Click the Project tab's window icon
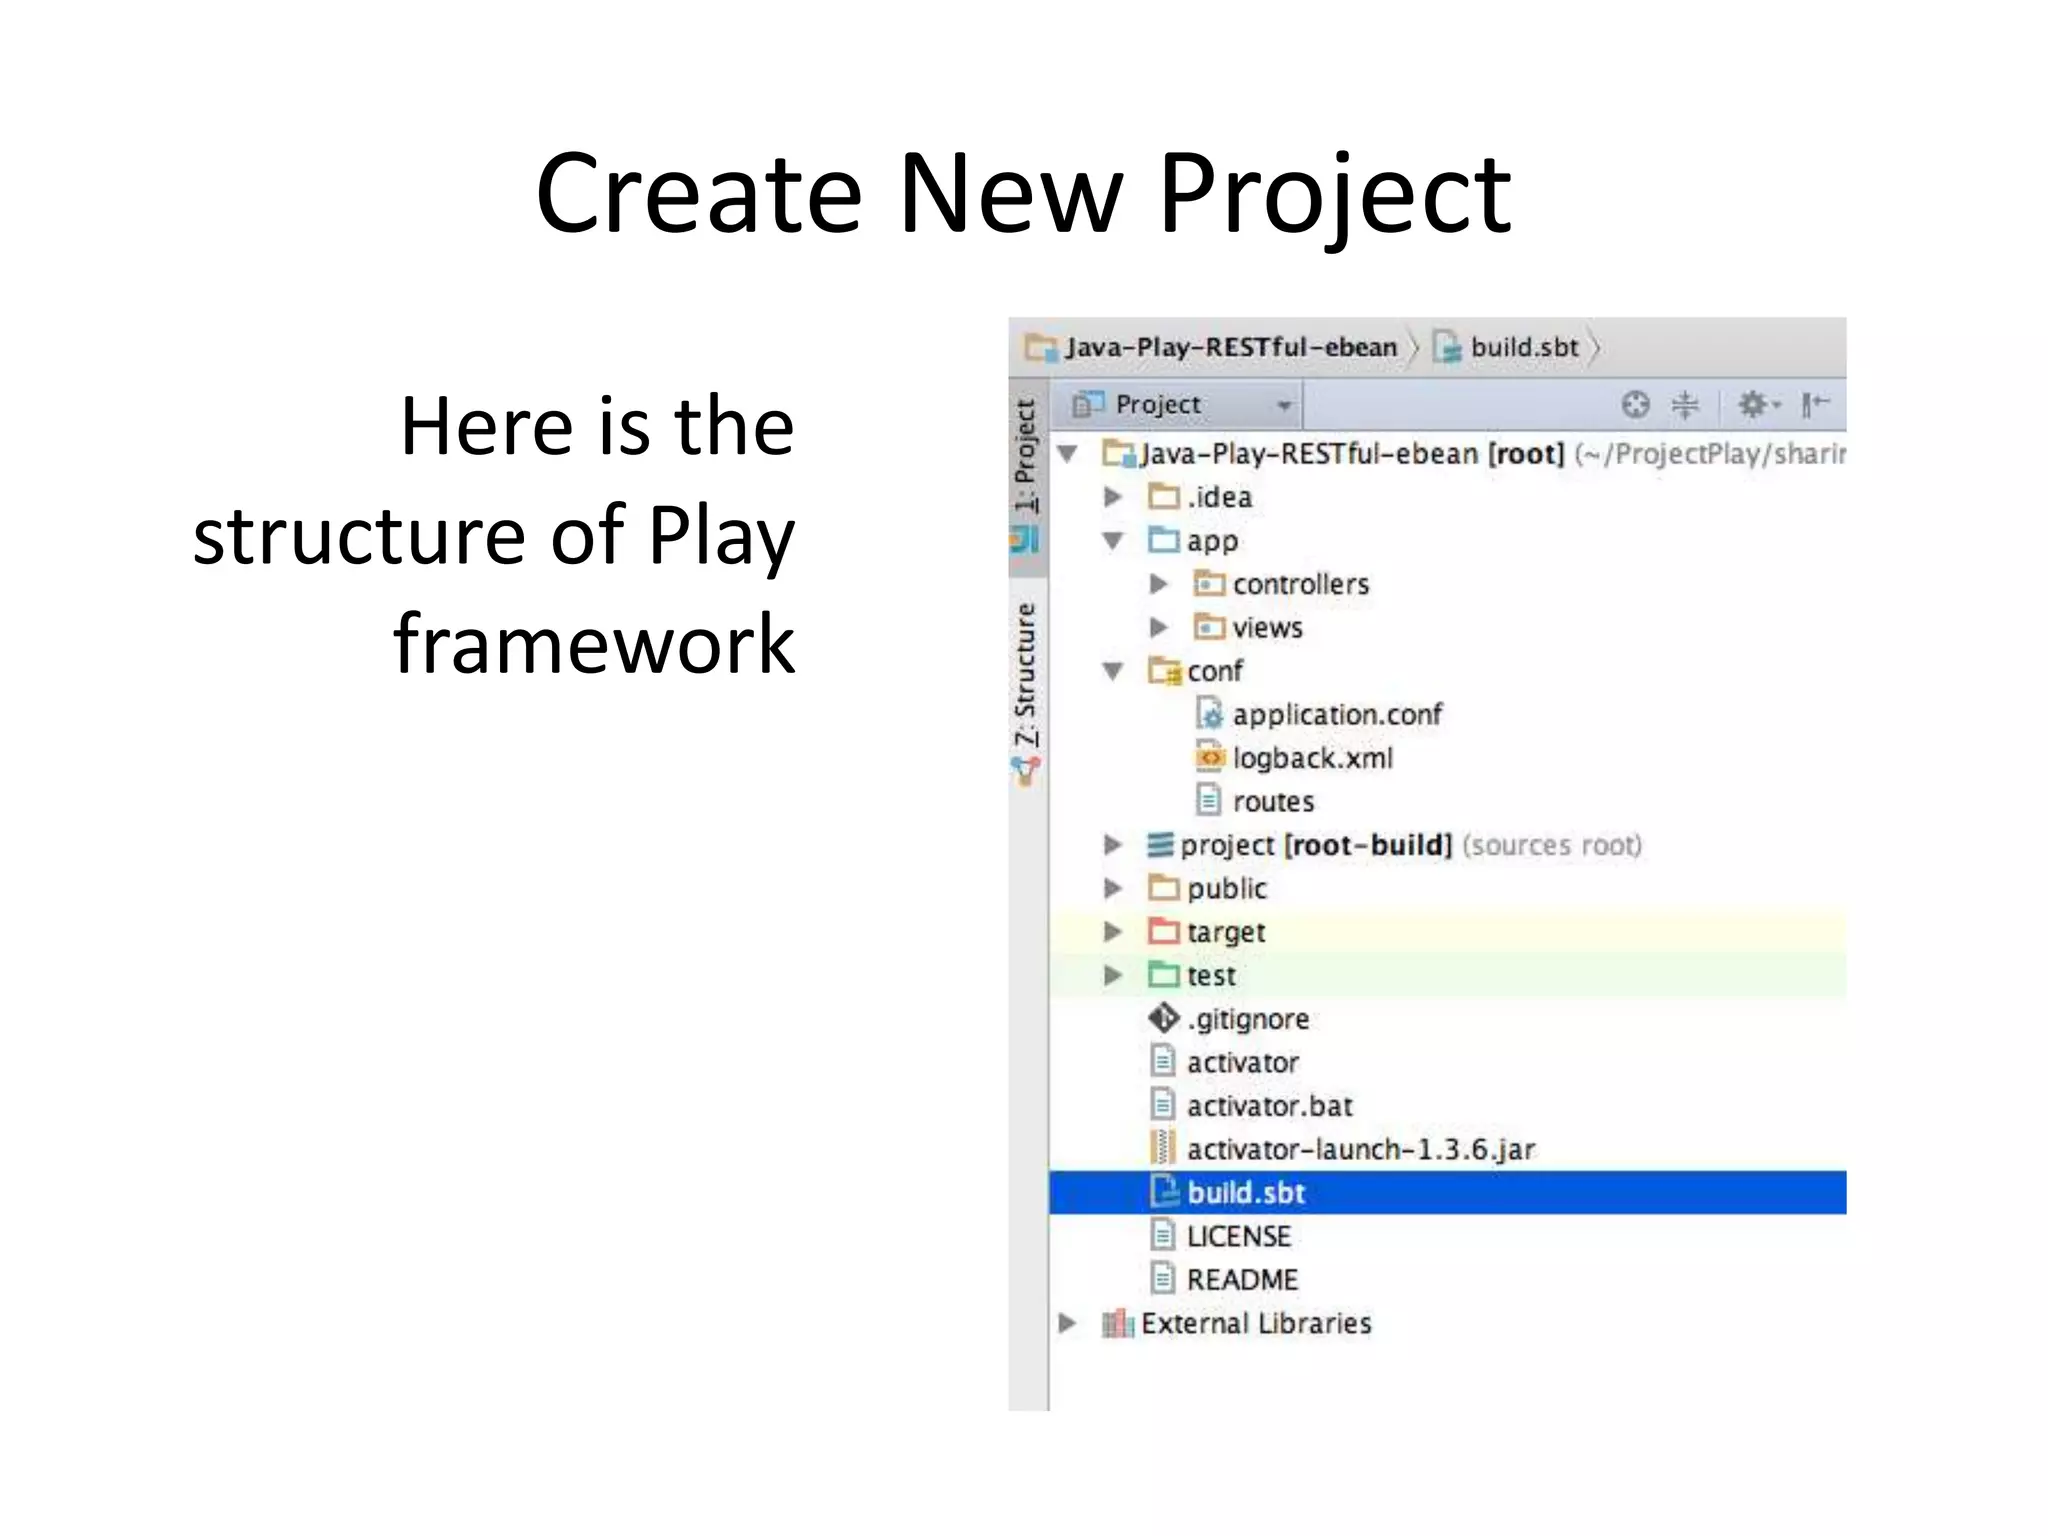 point(1025,541)
